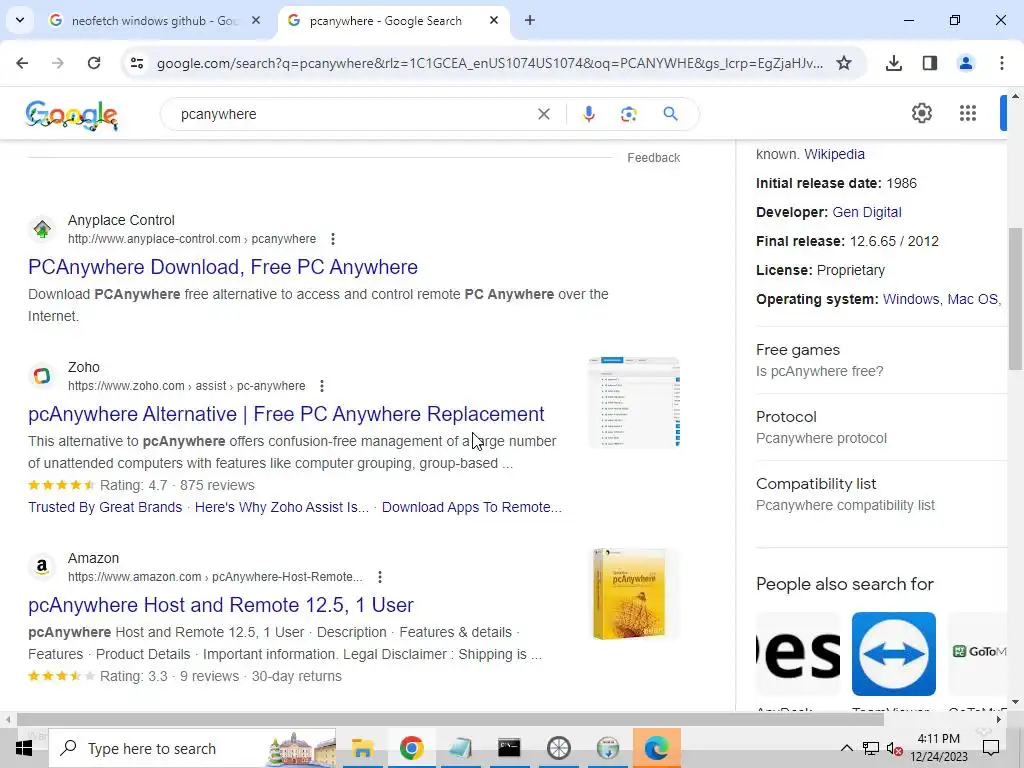1024x768 pixels.
Task: Click the address bar URL
Action: pos(490,63)
